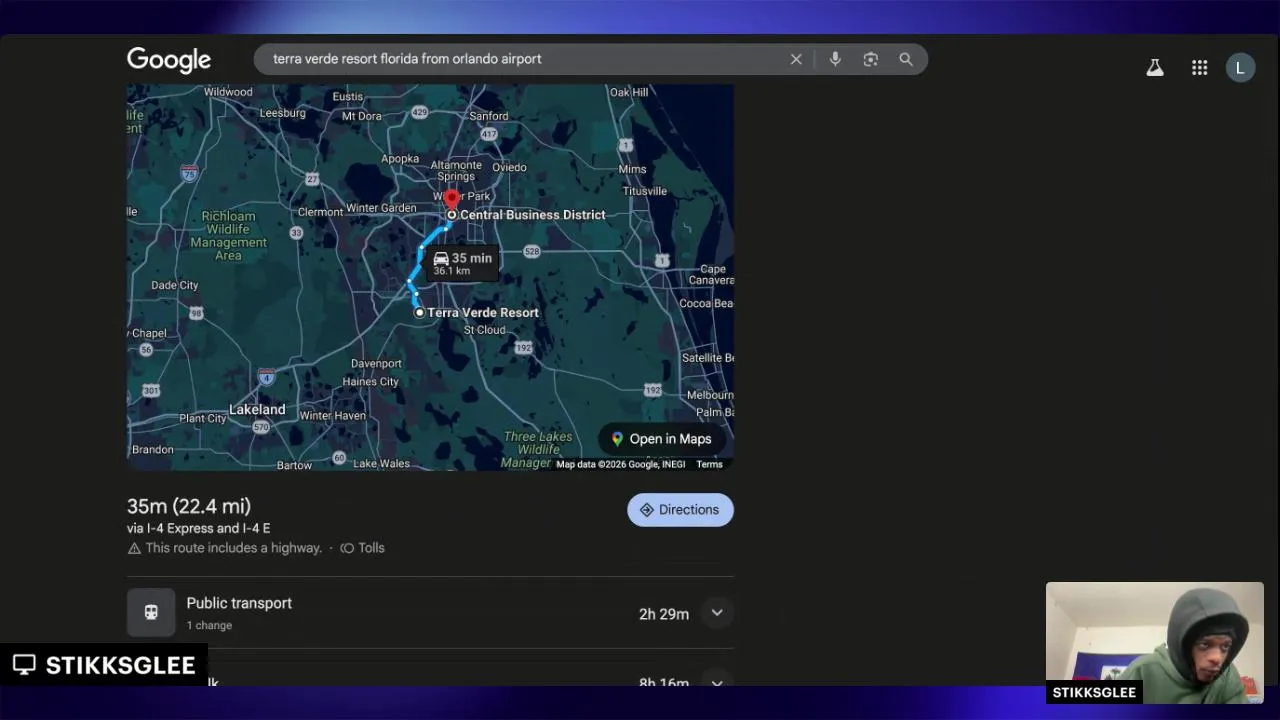Click the Haines City label on the map
Image resolution: width=1280 pixels, height=720 pixels.
click(x=370, y=382)
